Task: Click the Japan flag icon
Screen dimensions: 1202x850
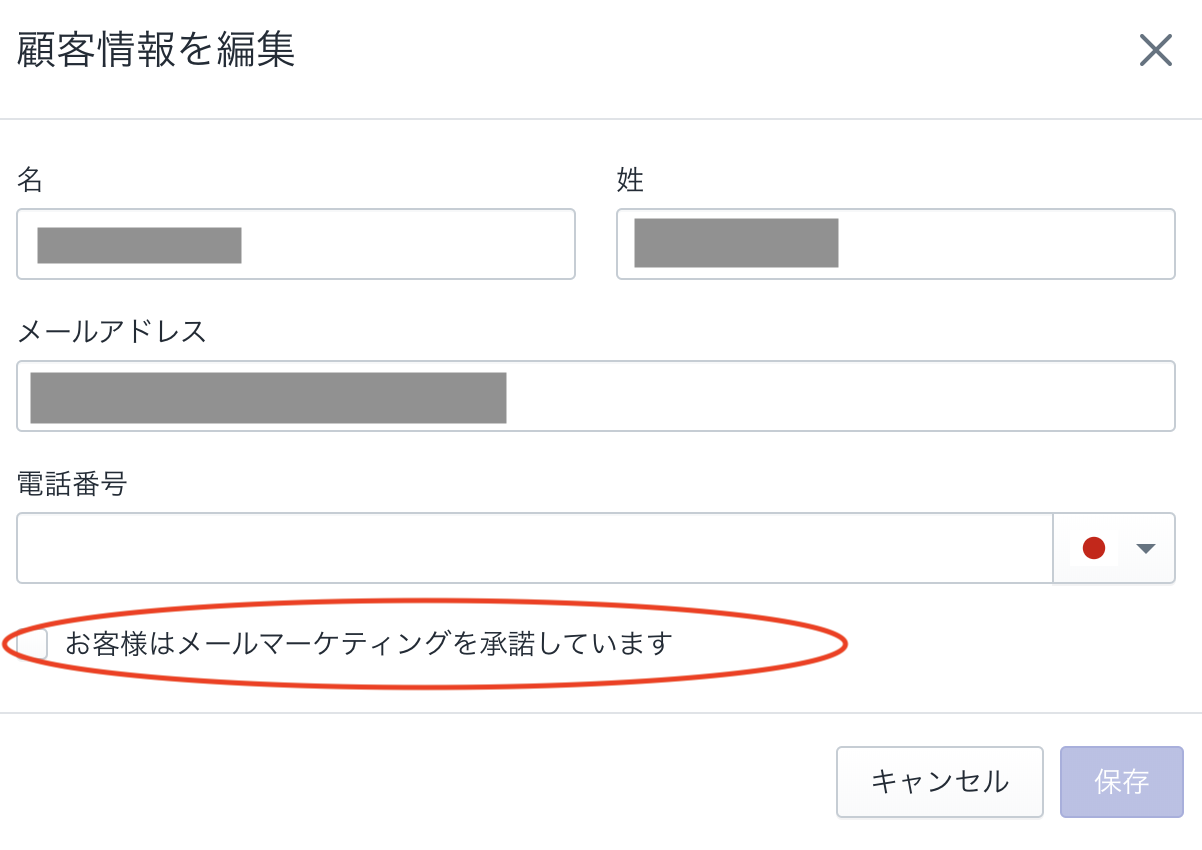Action: pyautogui.click(x=1093, y=548)
